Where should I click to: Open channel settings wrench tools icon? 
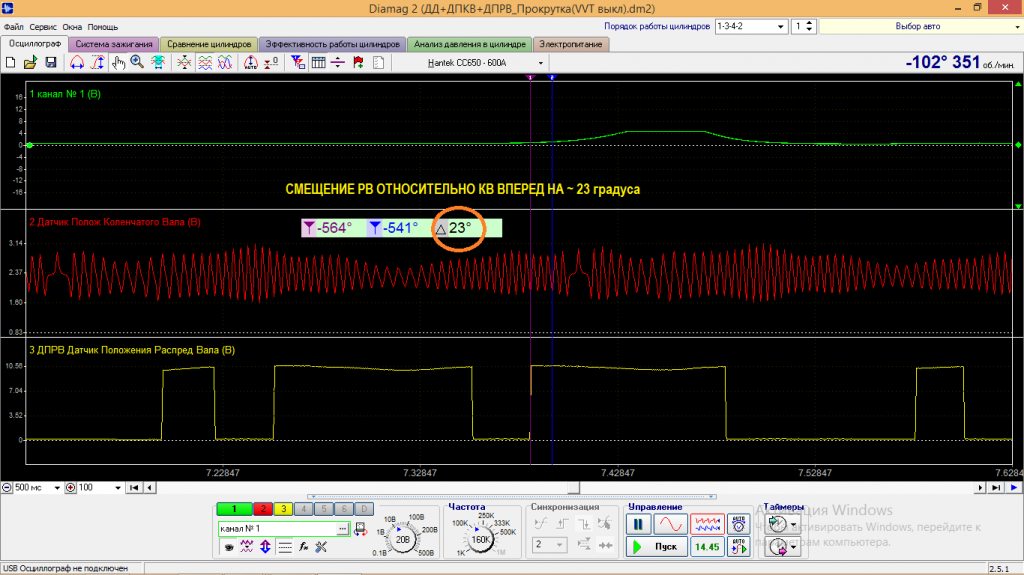click(x=321, y=547)
